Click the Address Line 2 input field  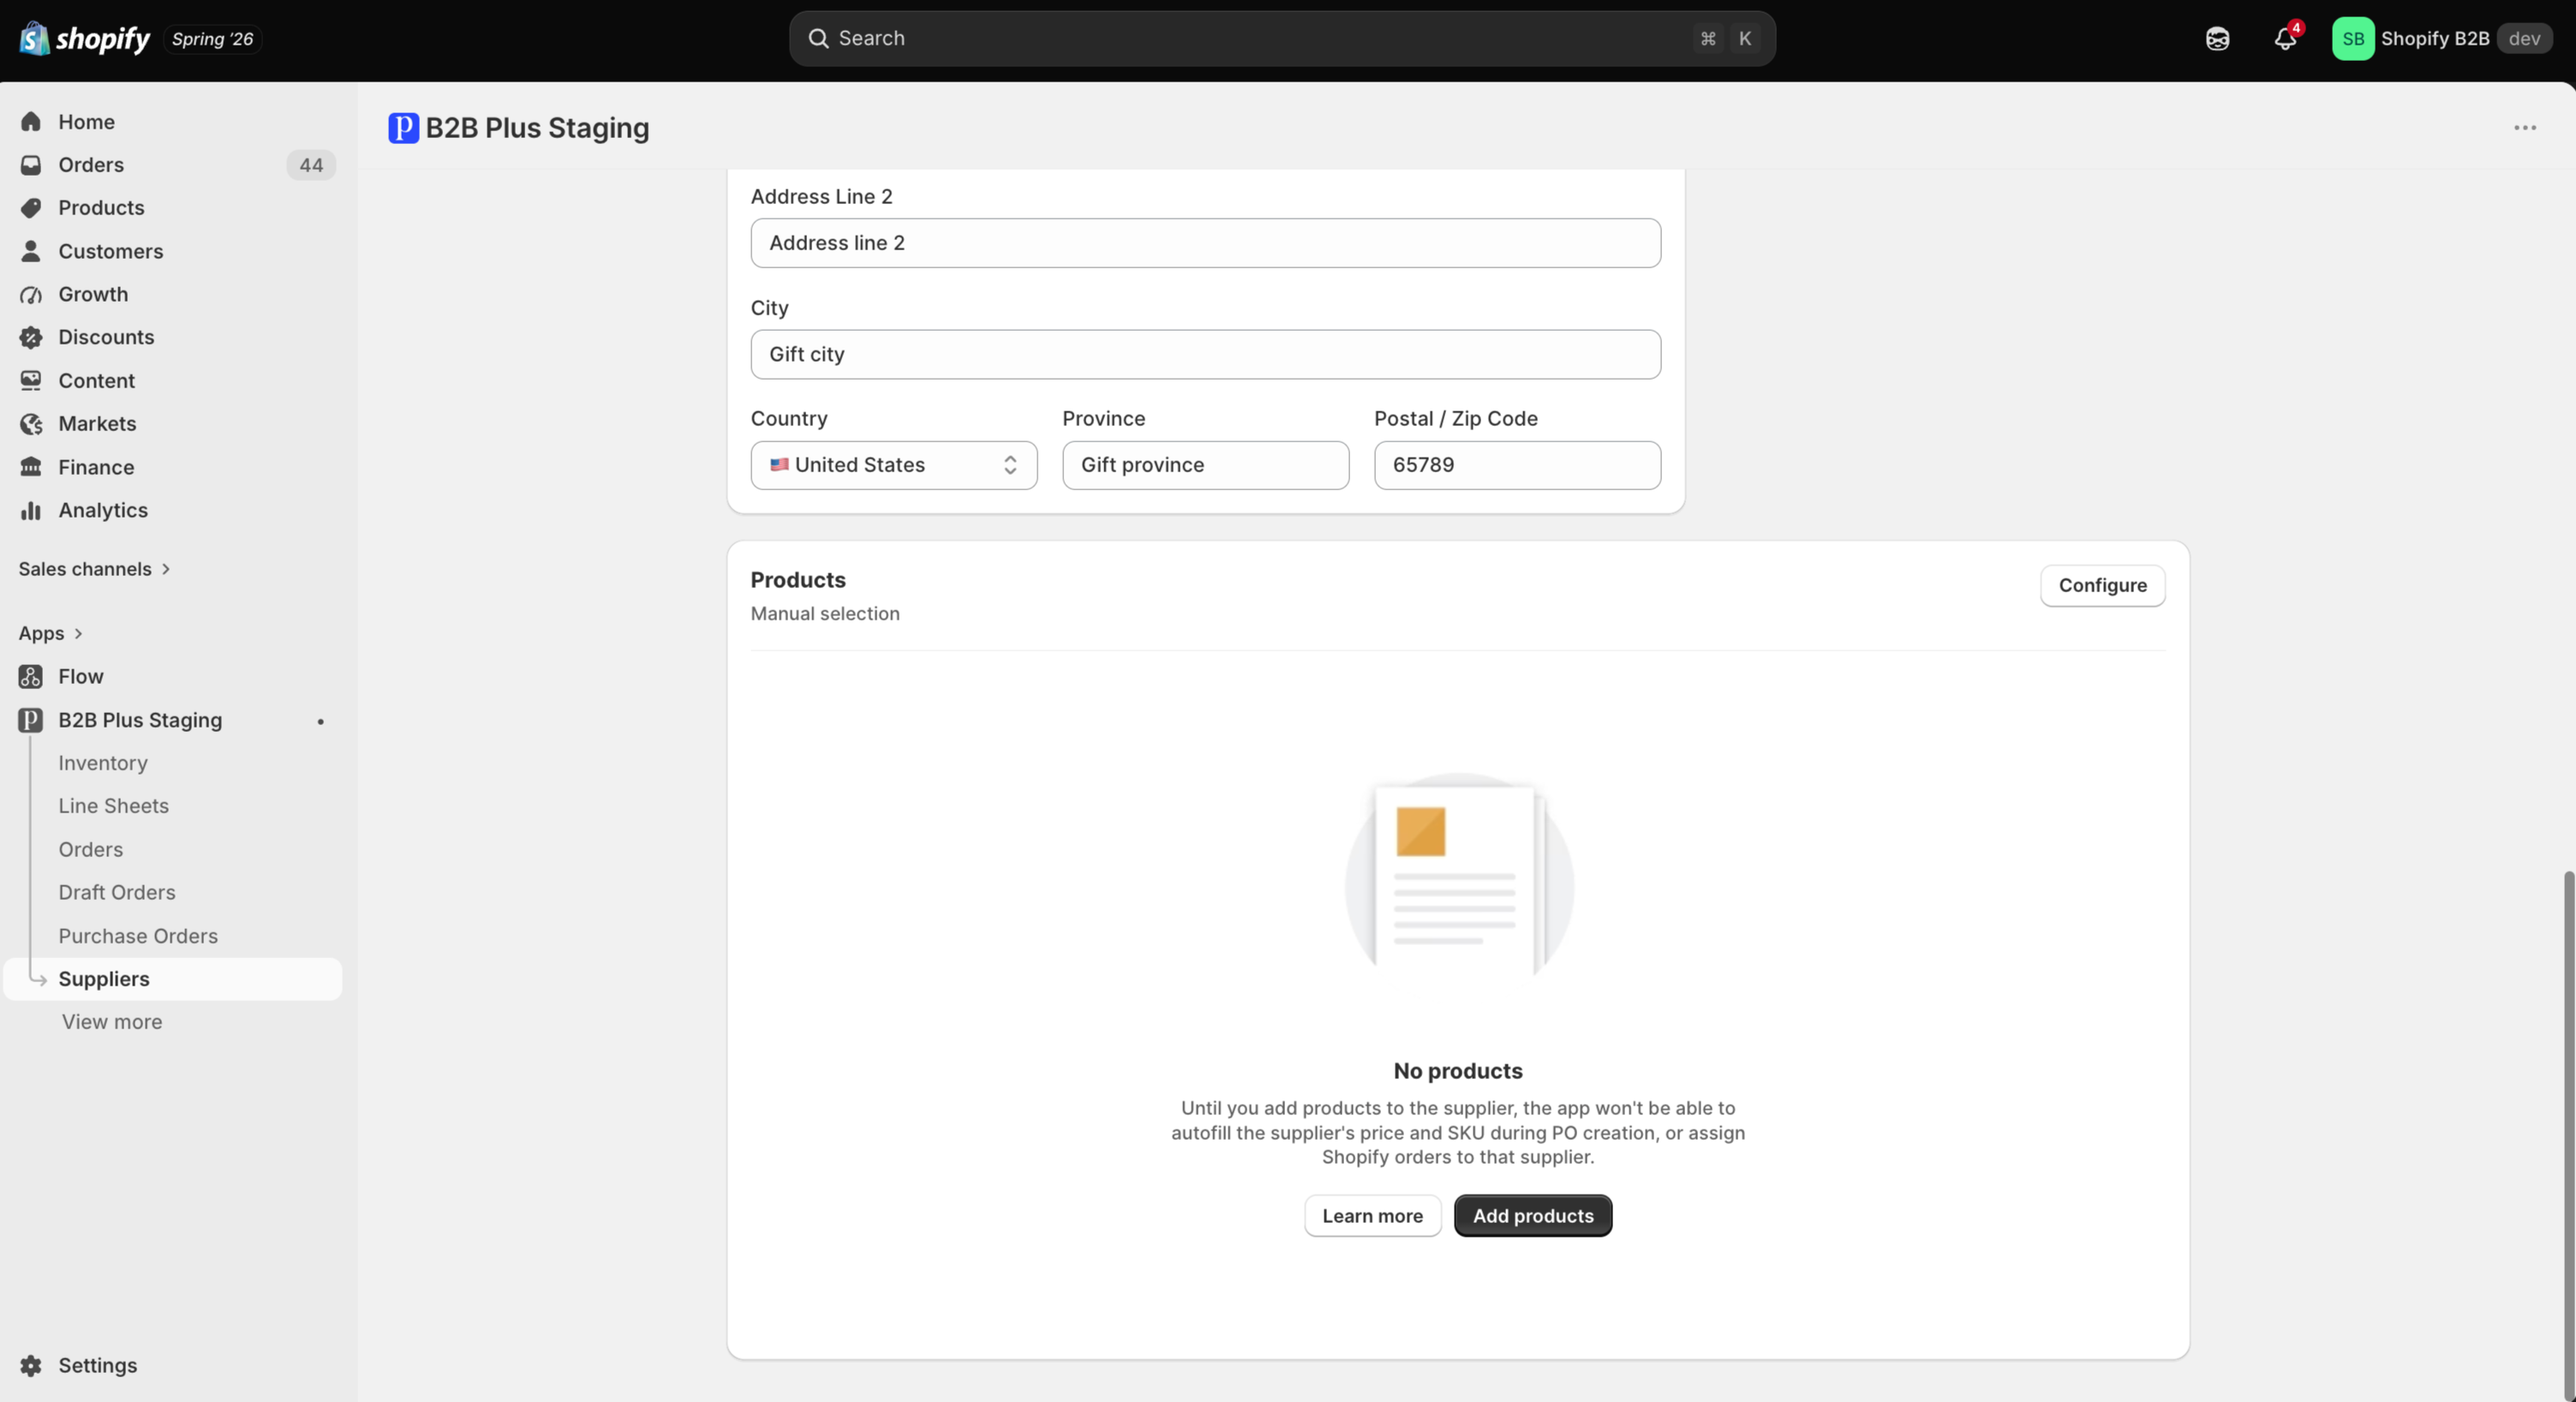(x=1206, y=243)
